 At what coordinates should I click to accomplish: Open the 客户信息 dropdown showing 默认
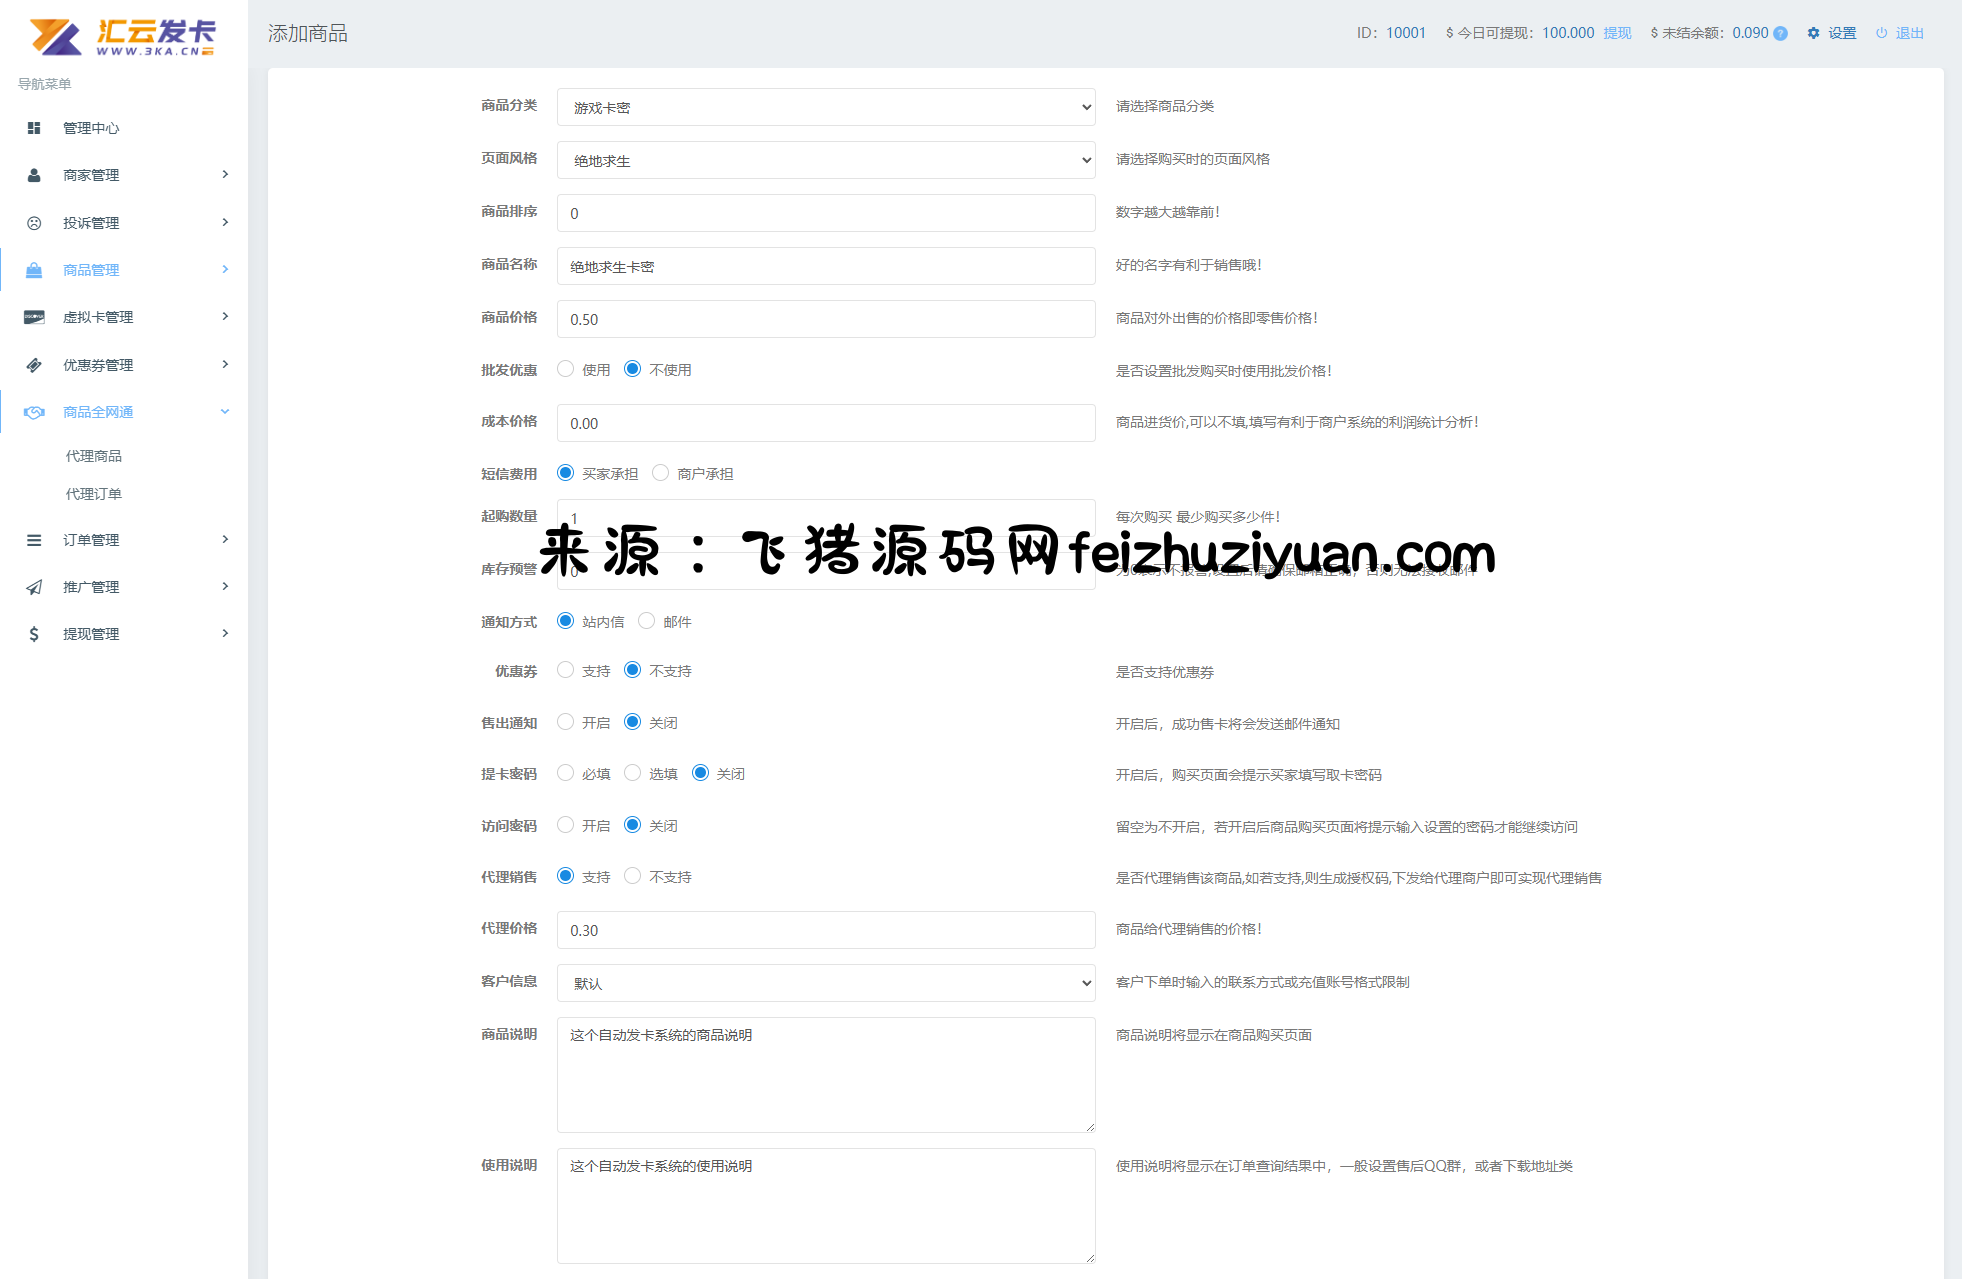[x=825, y=983]
